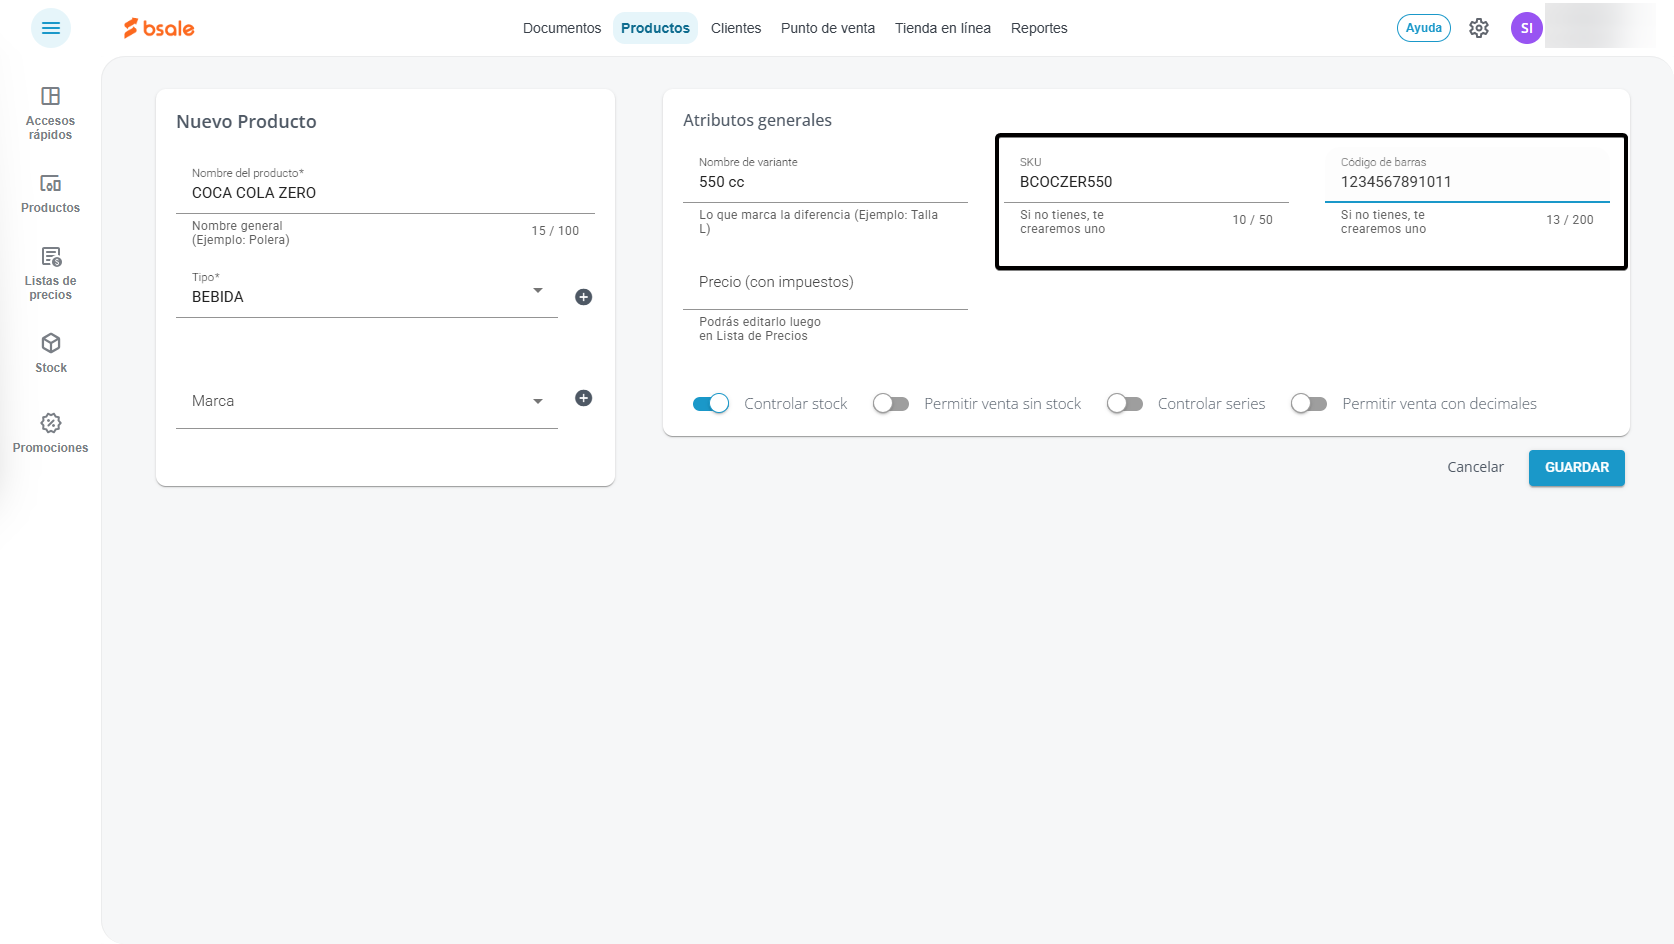The height and width of the screenshot is (944, 1674).
Task: Open Reportes menu
Action: coord(1039,28)
